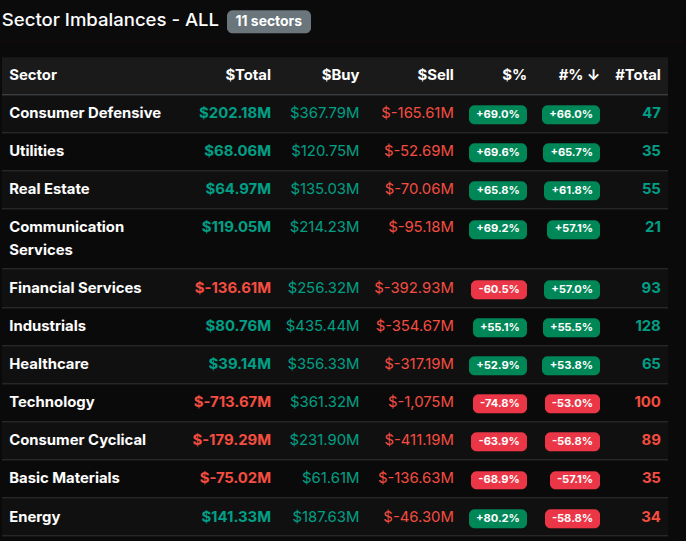Sort table by $Buy column header
Screen dimensions: 686x541
click(x=340, y=75)
